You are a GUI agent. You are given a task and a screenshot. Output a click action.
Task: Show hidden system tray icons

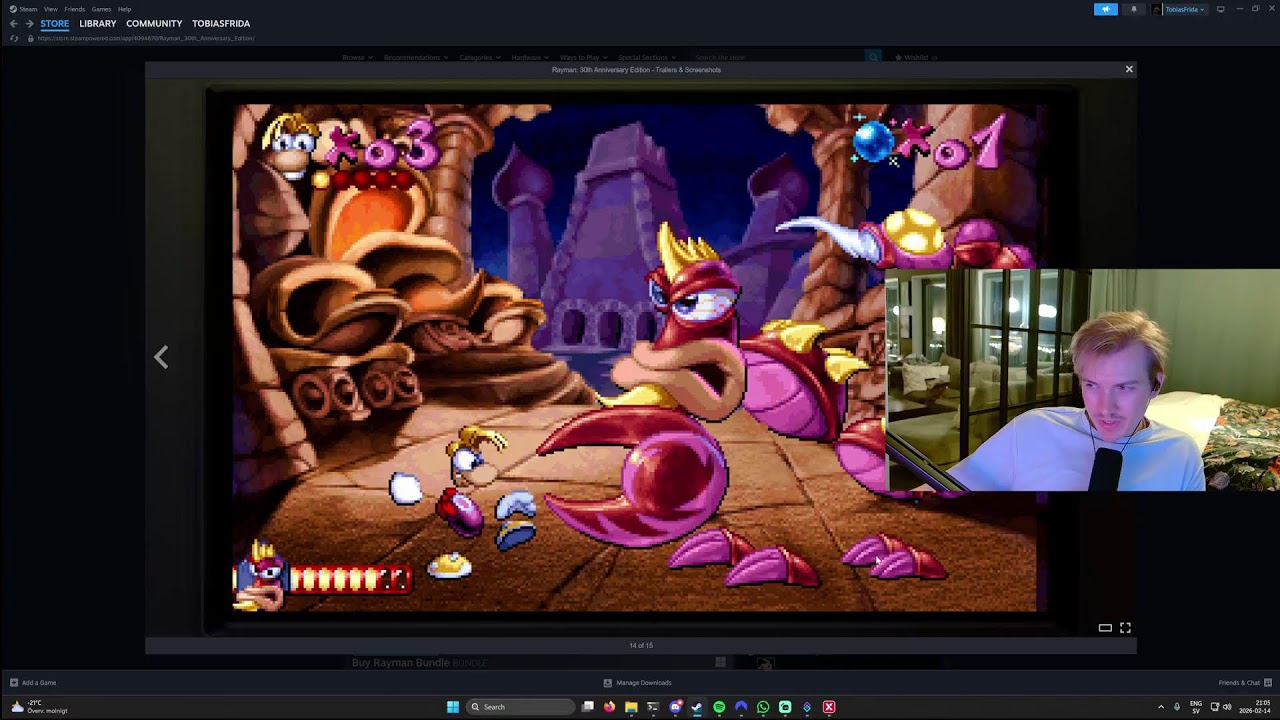click(1161, 707)
